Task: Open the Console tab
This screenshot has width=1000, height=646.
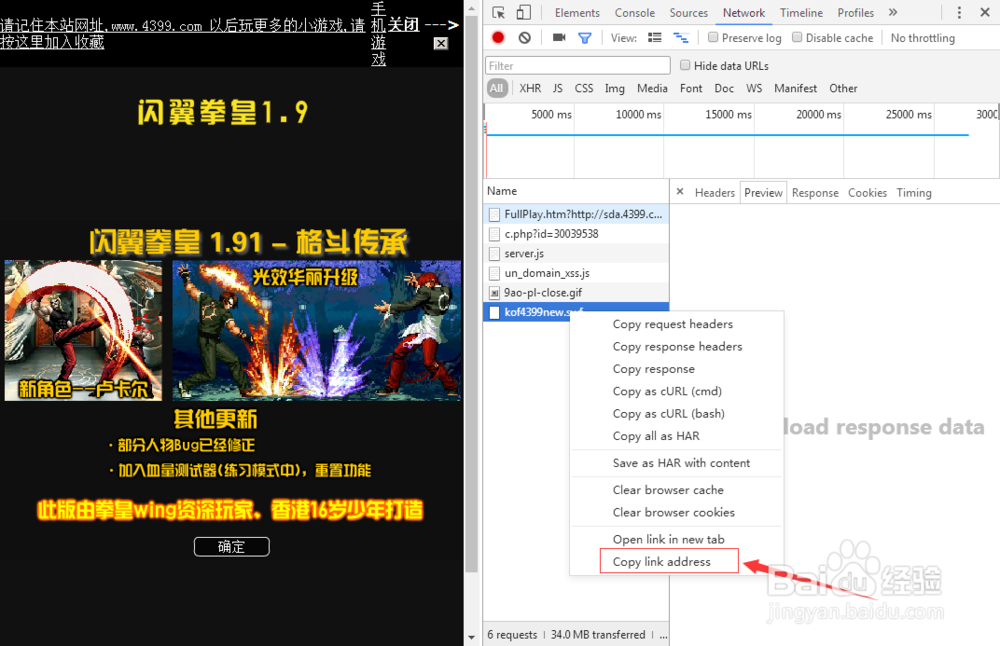Action: [x=635, y=13]
